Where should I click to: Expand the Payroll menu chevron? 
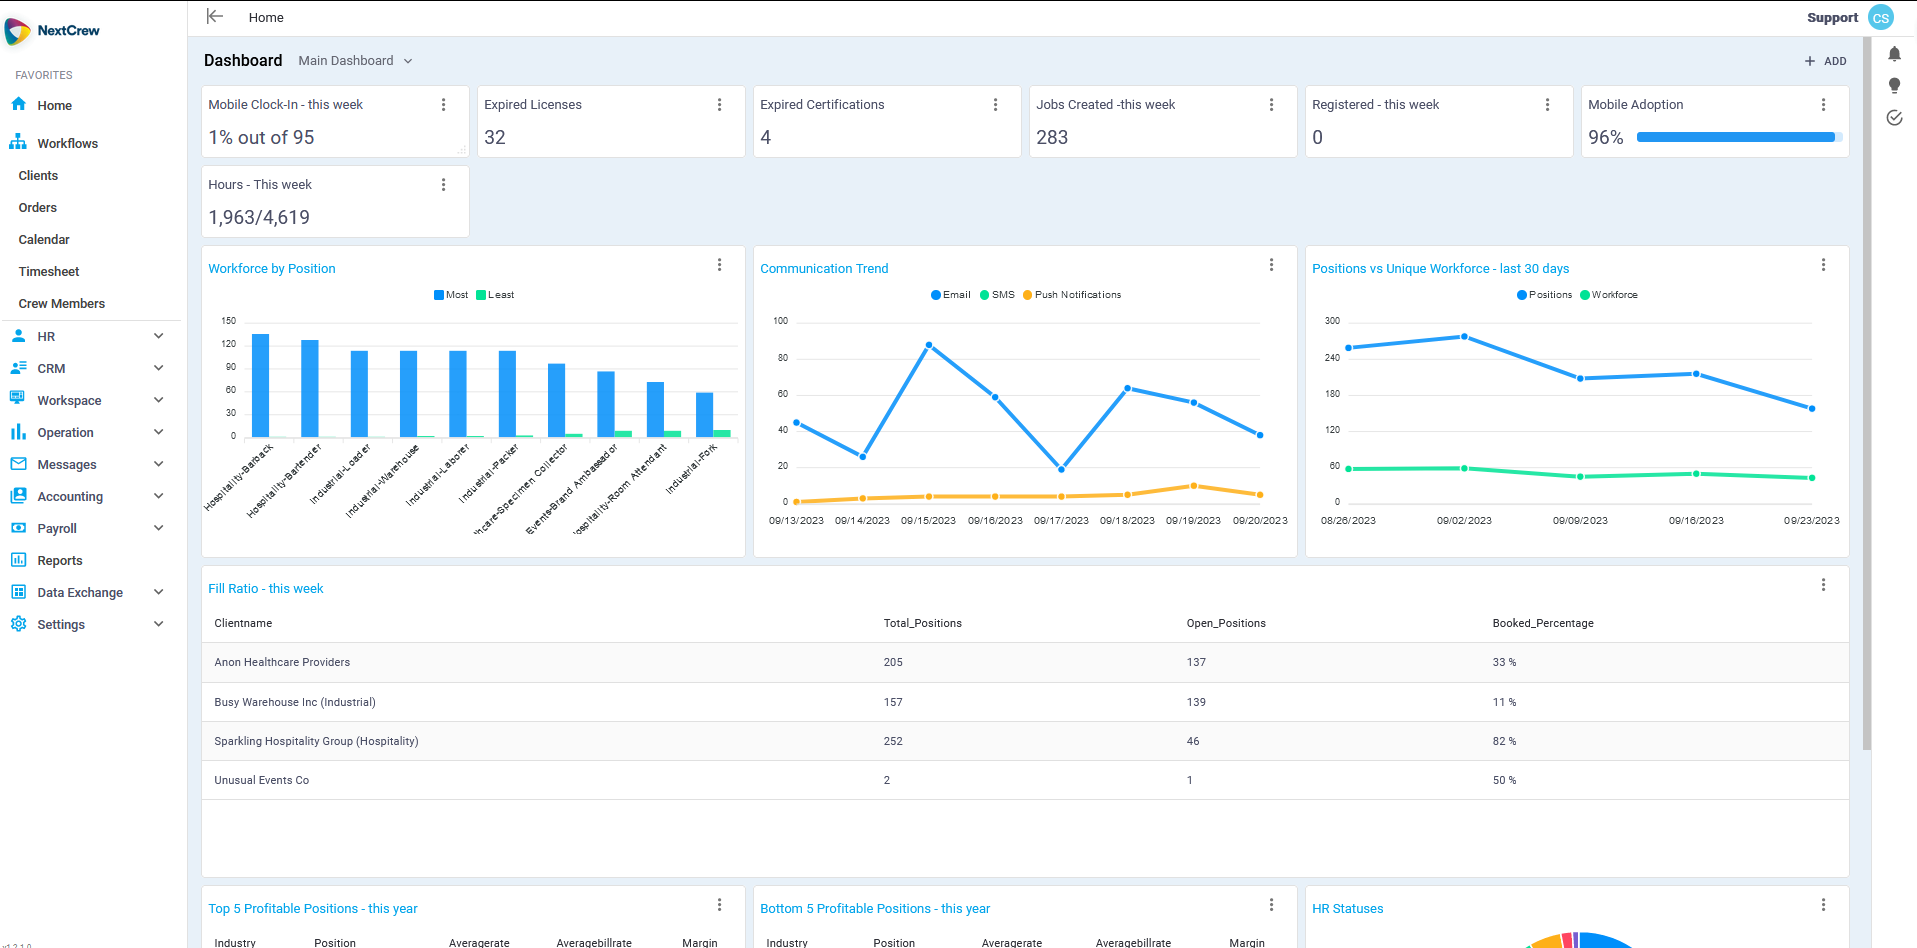coord(158,528)
